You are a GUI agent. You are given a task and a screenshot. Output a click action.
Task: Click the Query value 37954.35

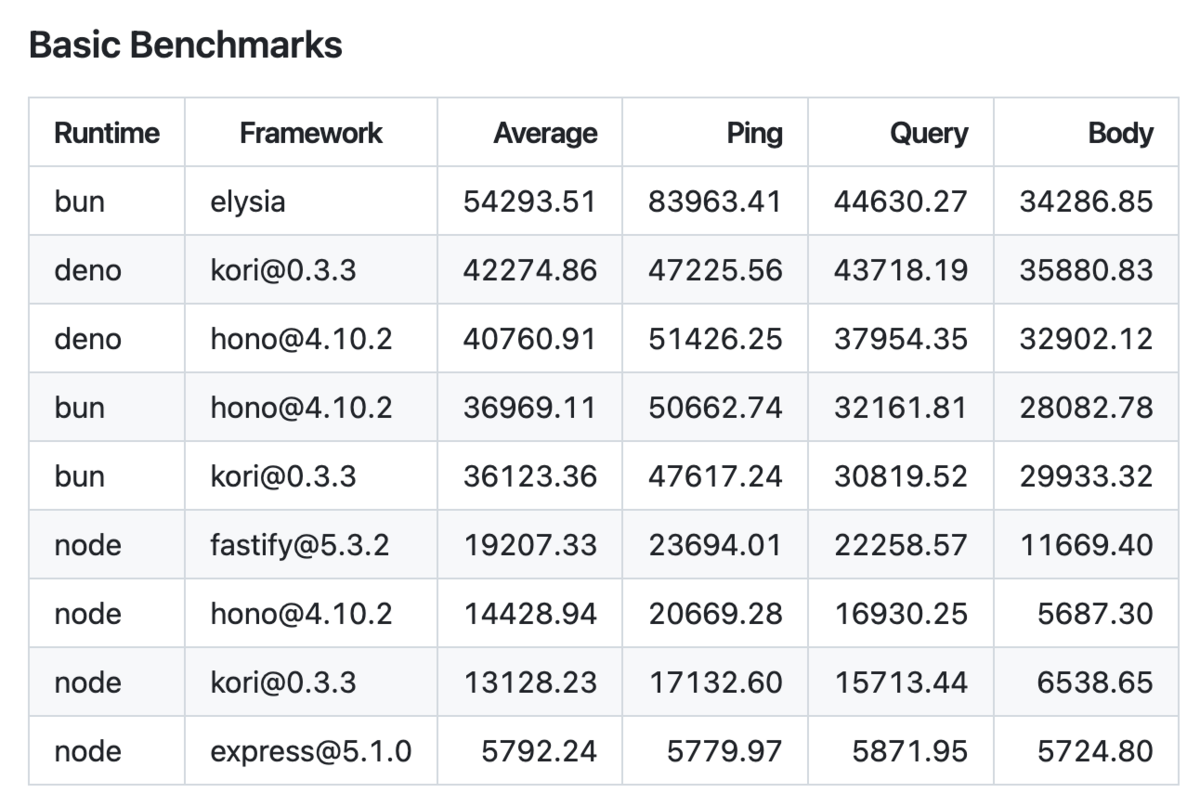click(901, 338)
